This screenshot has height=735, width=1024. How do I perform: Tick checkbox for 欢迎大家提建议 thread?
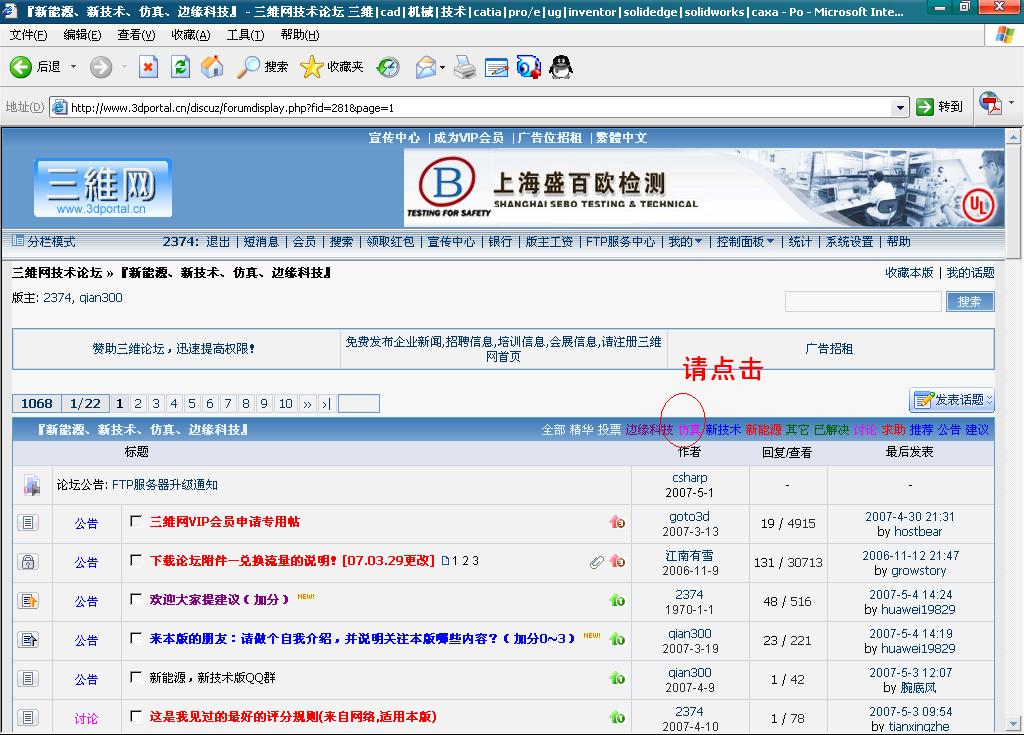[x=136, y=599]
